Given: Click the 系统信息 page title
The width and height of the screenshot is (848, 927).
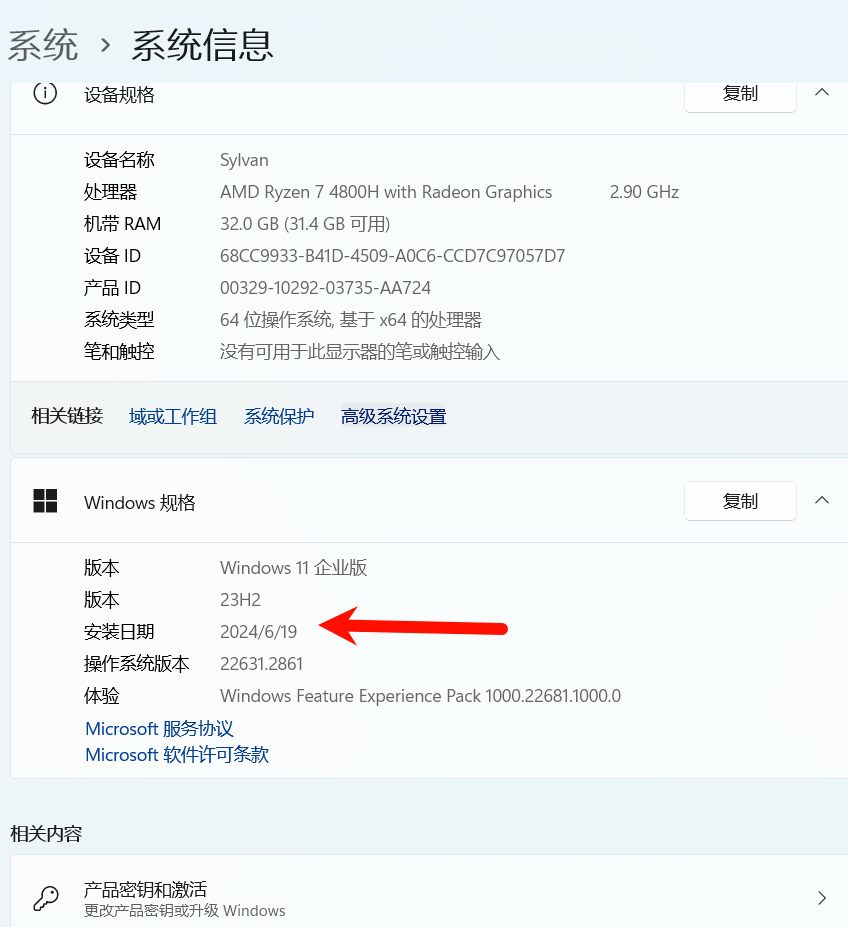Looking at the screenshot, I should pos(202,46).
